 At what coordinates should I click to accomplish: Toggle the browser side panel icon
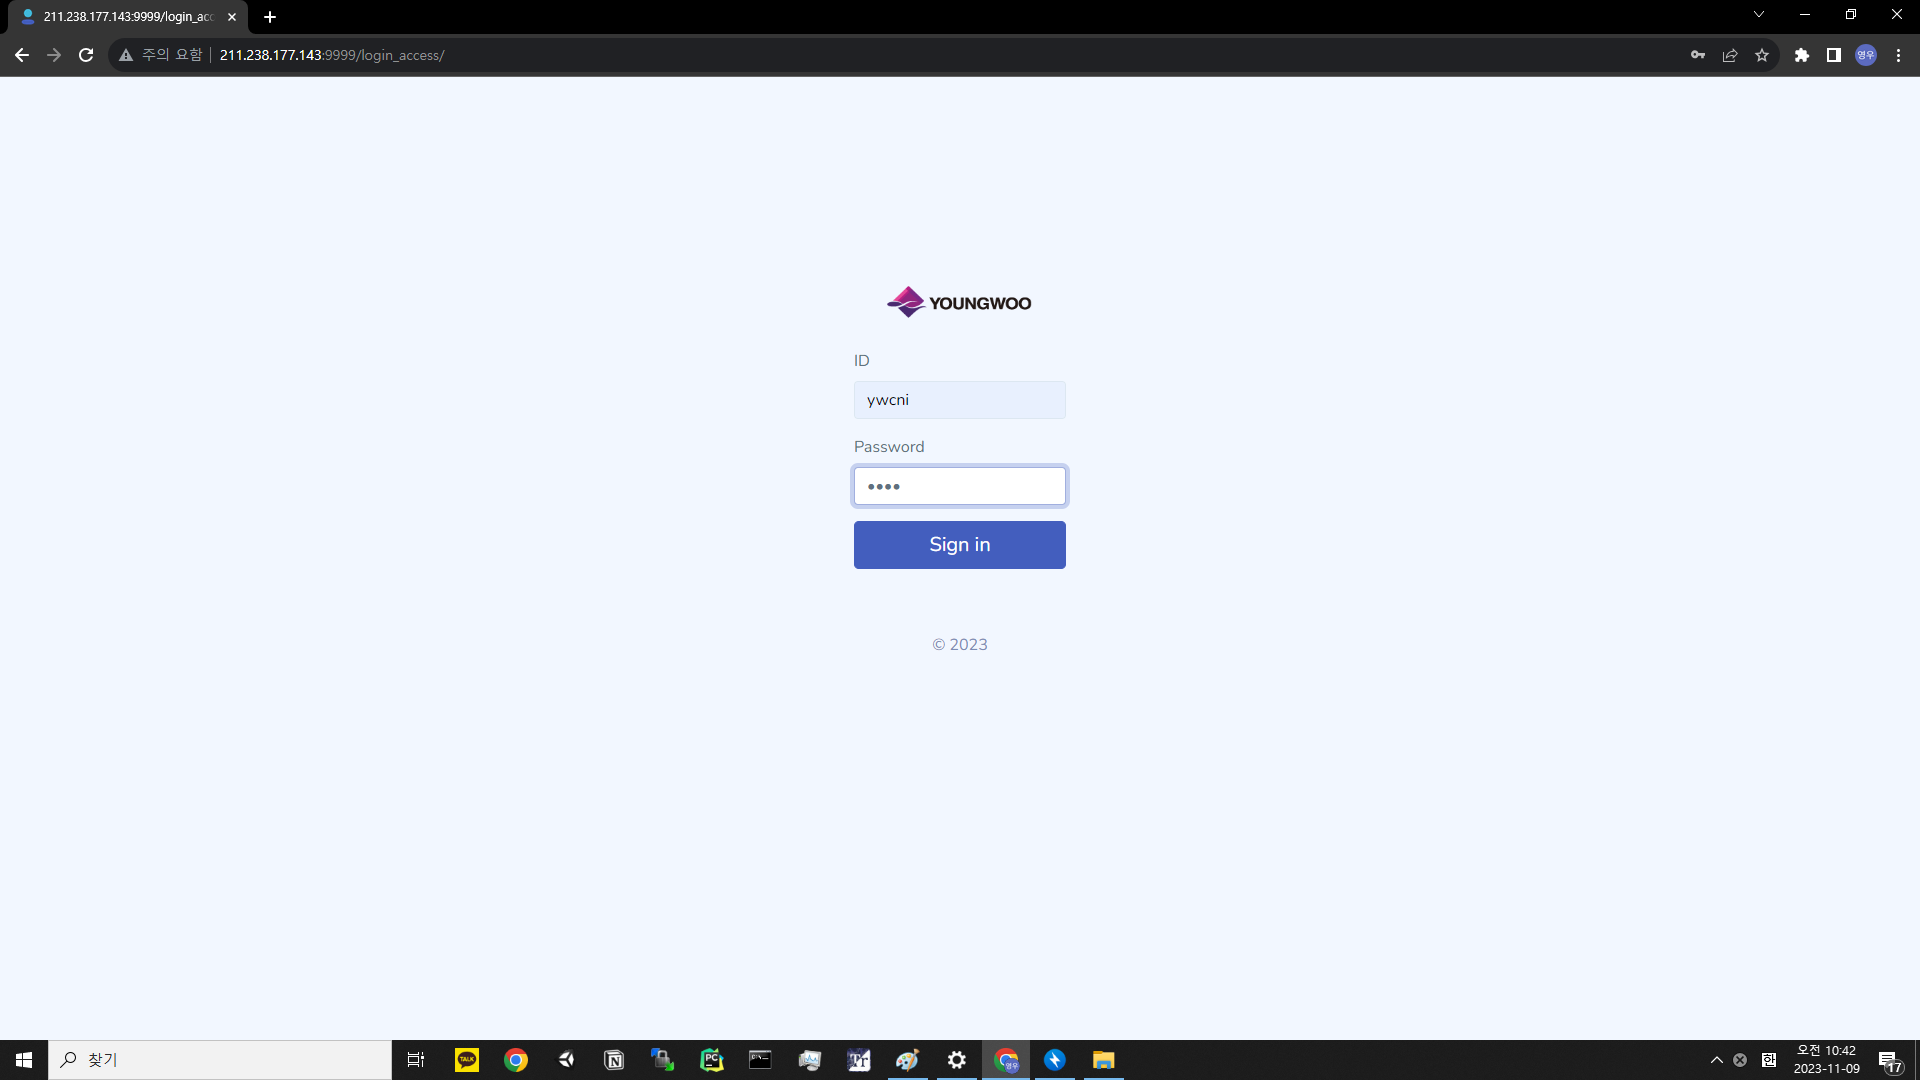(x=1834, y=55)
